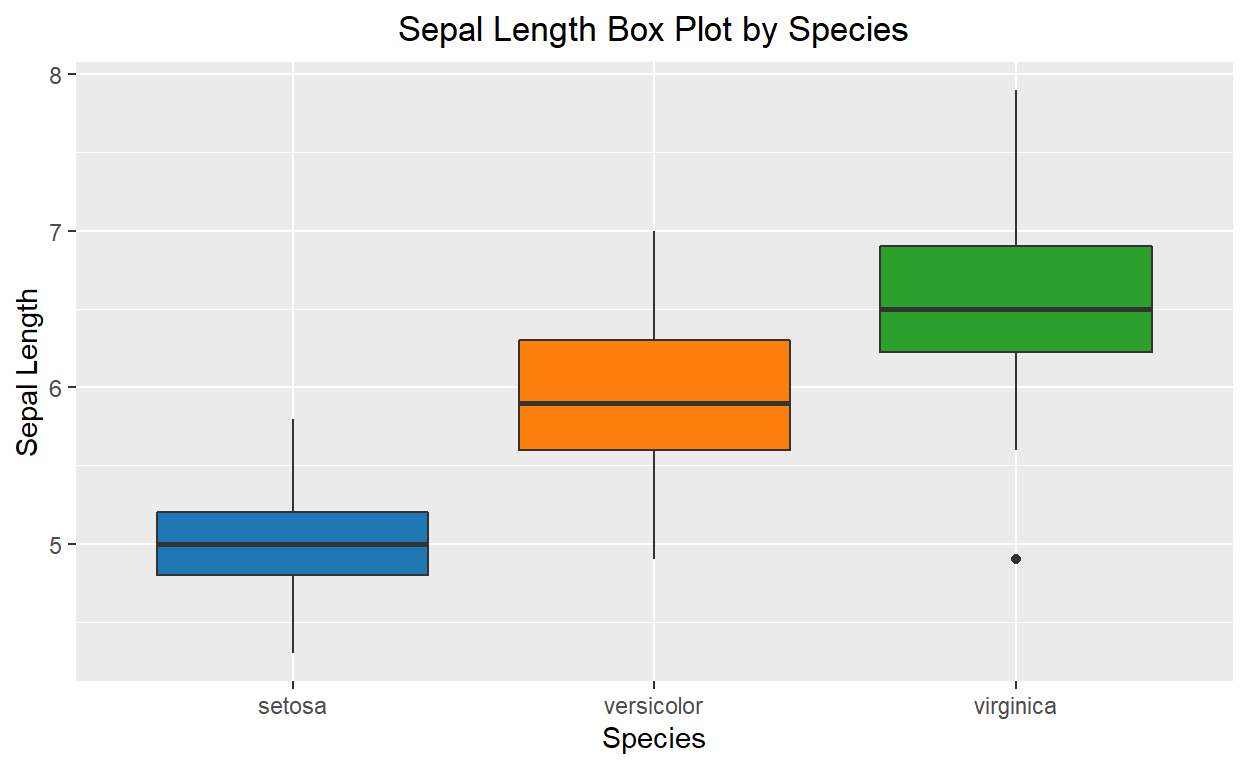Click the blue setosa box
The width and height of the screenshot is (1248, 768).
(293, 543)
